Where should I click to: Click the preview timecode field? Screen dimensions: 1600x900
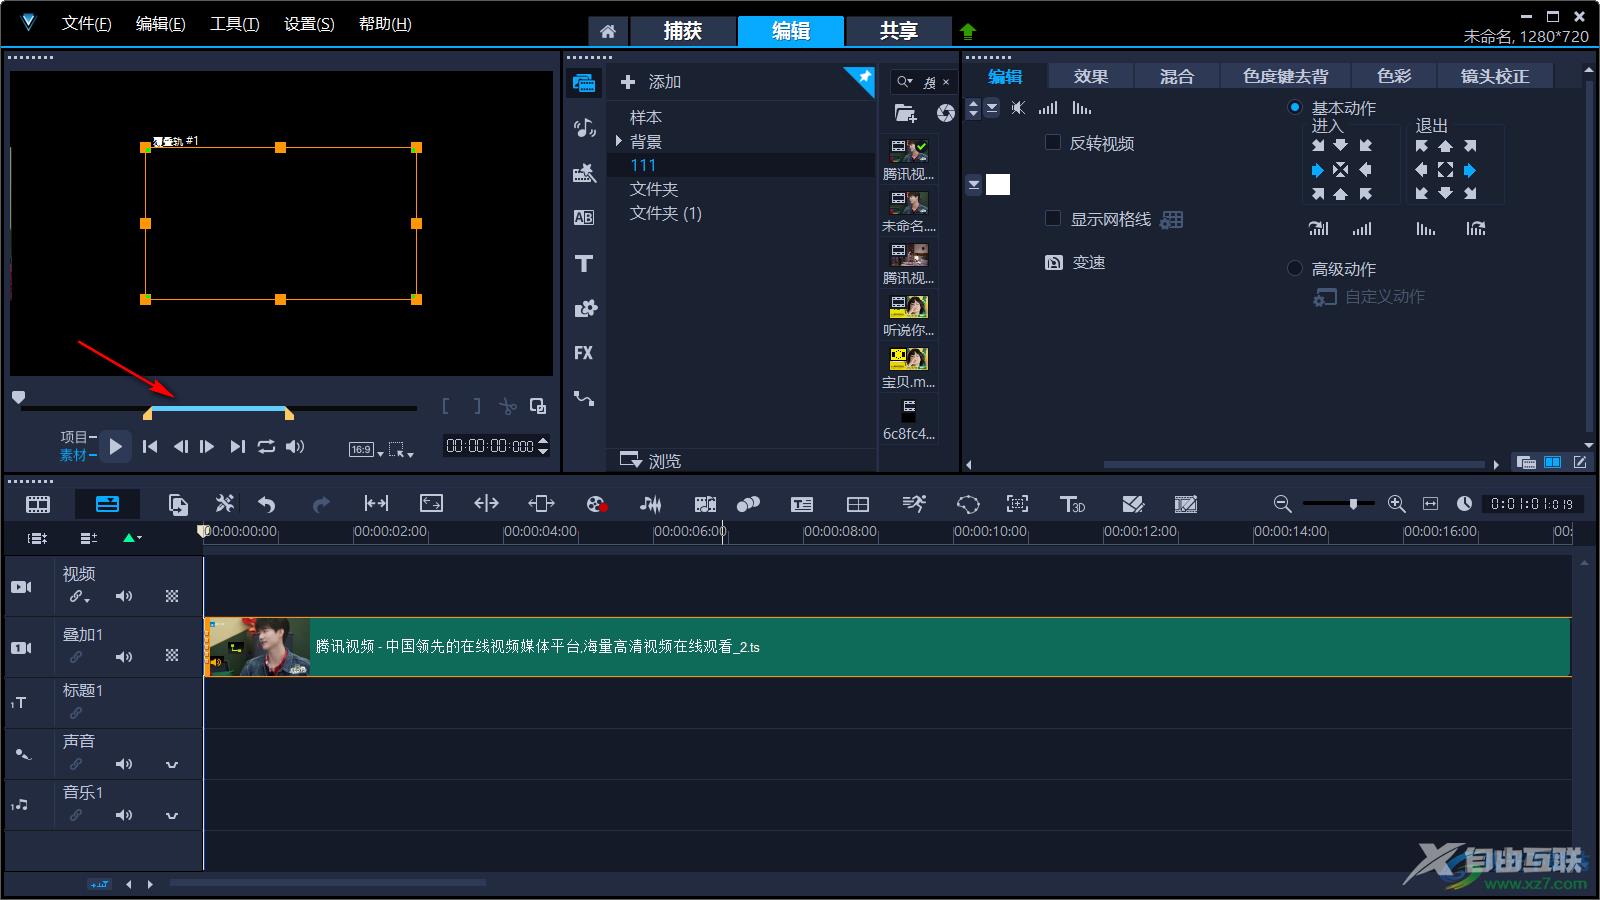[490, 447]
